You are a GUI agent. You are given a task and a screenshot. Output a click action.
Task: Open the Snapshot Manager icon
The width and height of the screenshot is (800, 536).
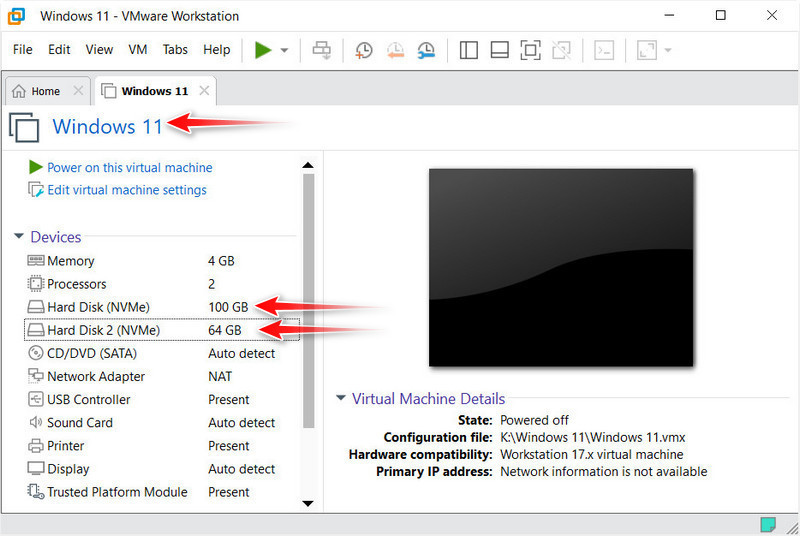[426, 50]
